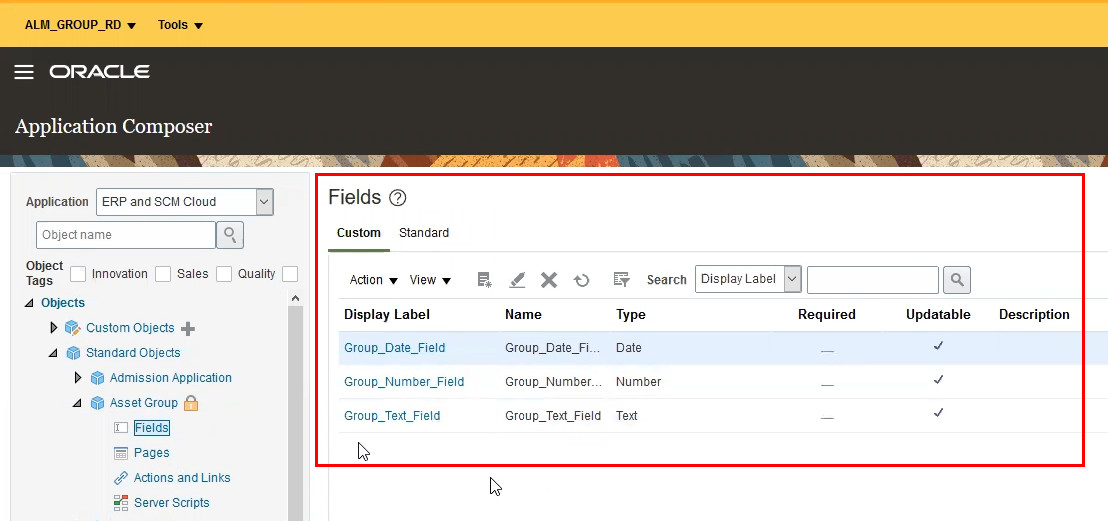1108x521 pixels.
Task: Click the Oracle logo
Action: point(100,72)
